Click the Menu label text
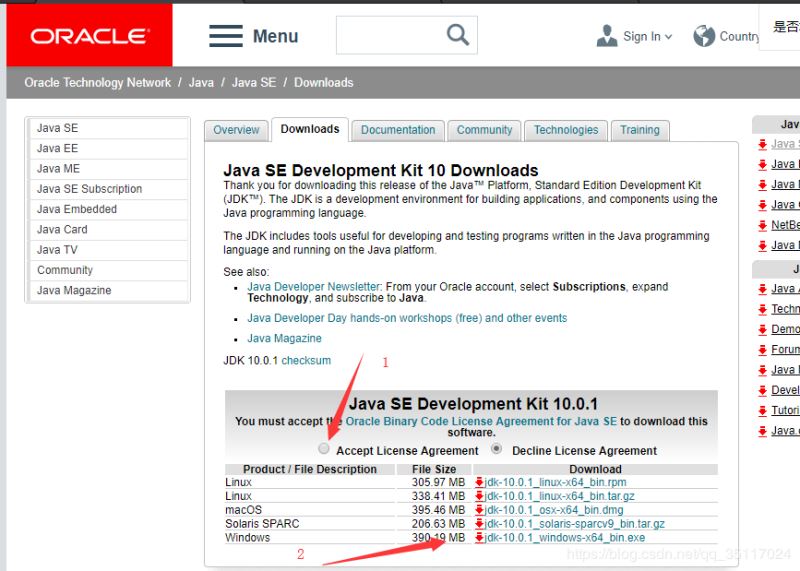Image resolution: width=800 pixels, height=571 pixels. click(276, 36)
